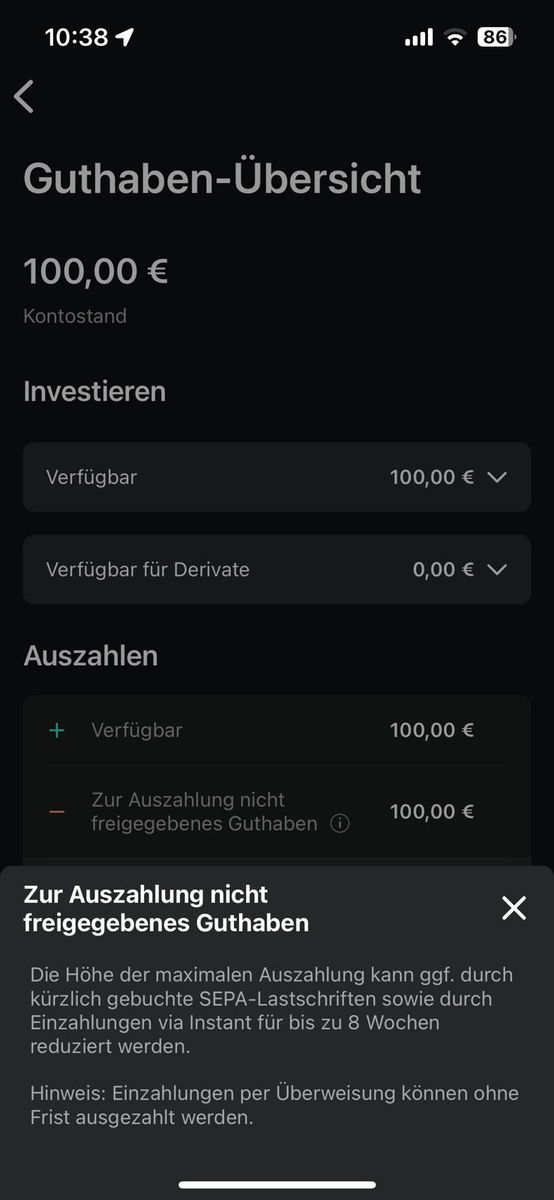Expand the Verfügbar chevron under Investieren
554x1200 pixels.
pos(497,478)
